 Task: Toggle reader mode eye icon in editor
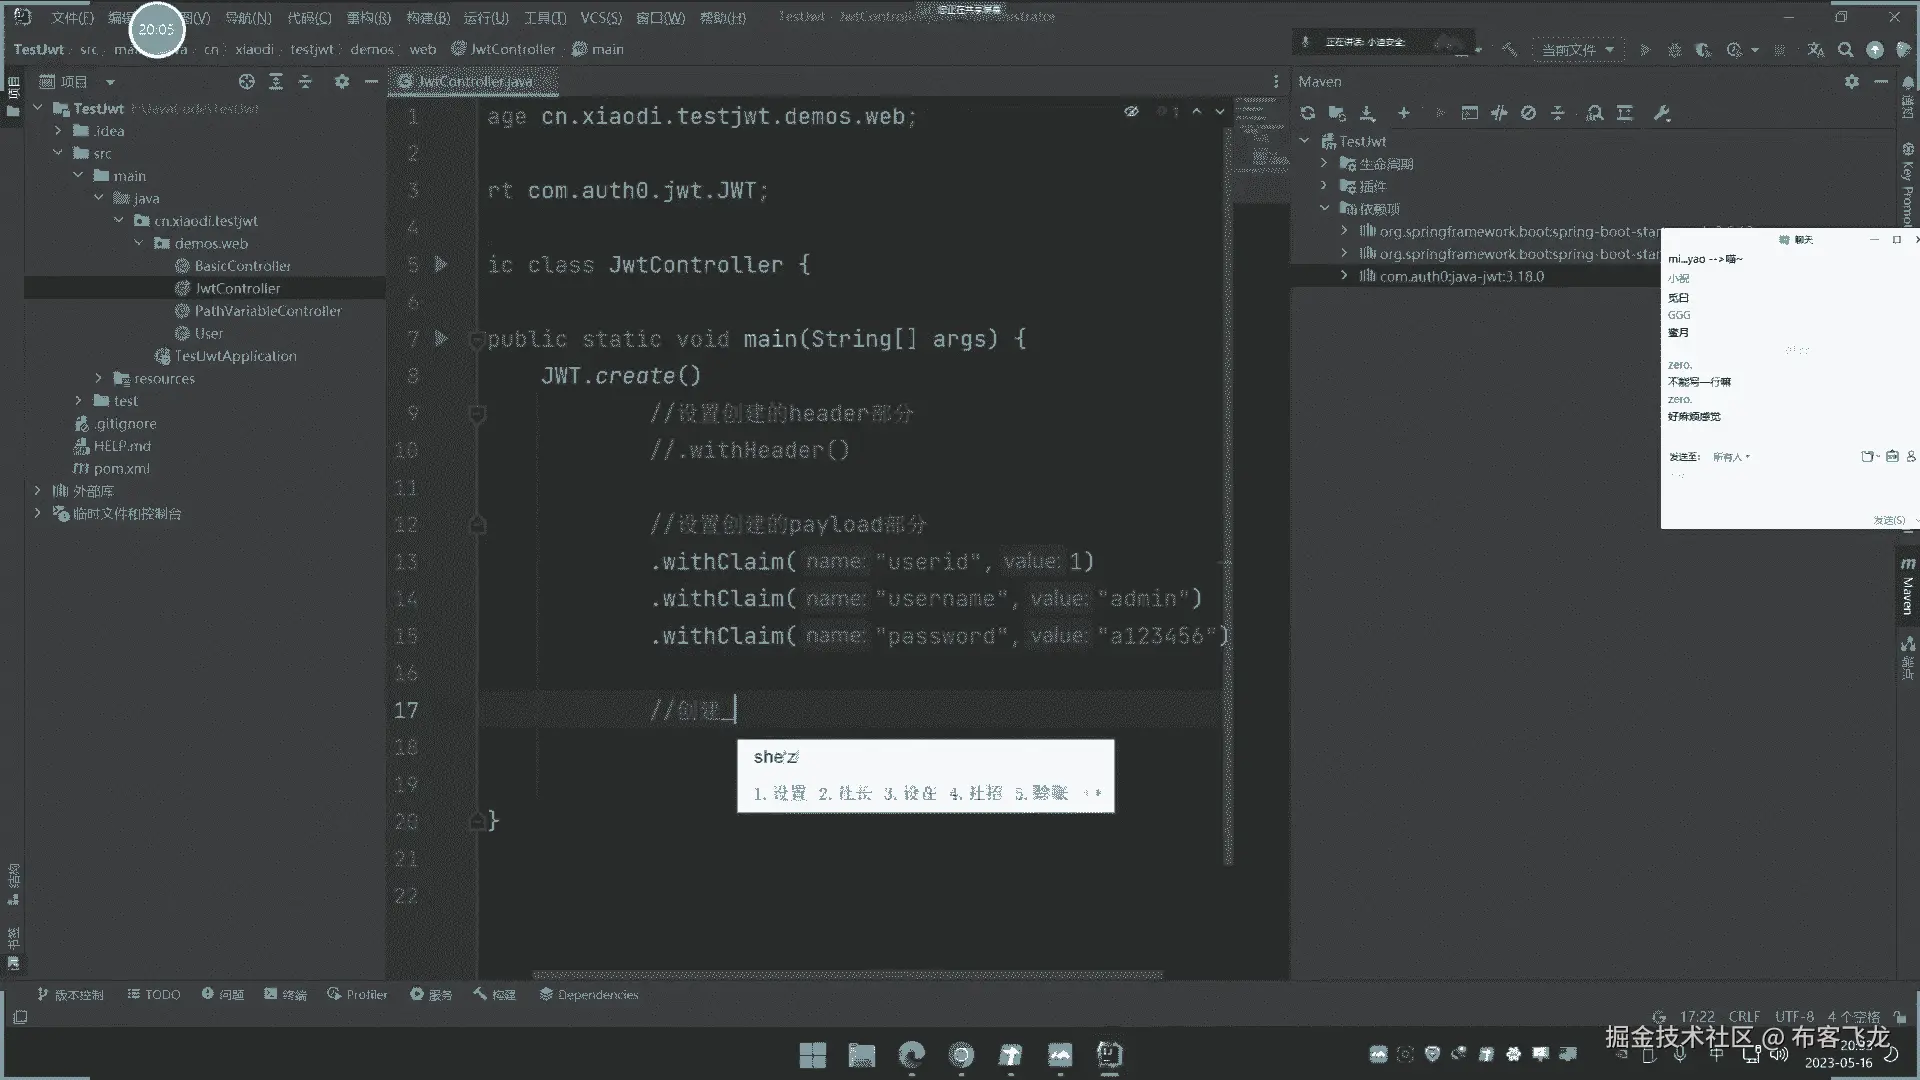(x=1131, y=112)
